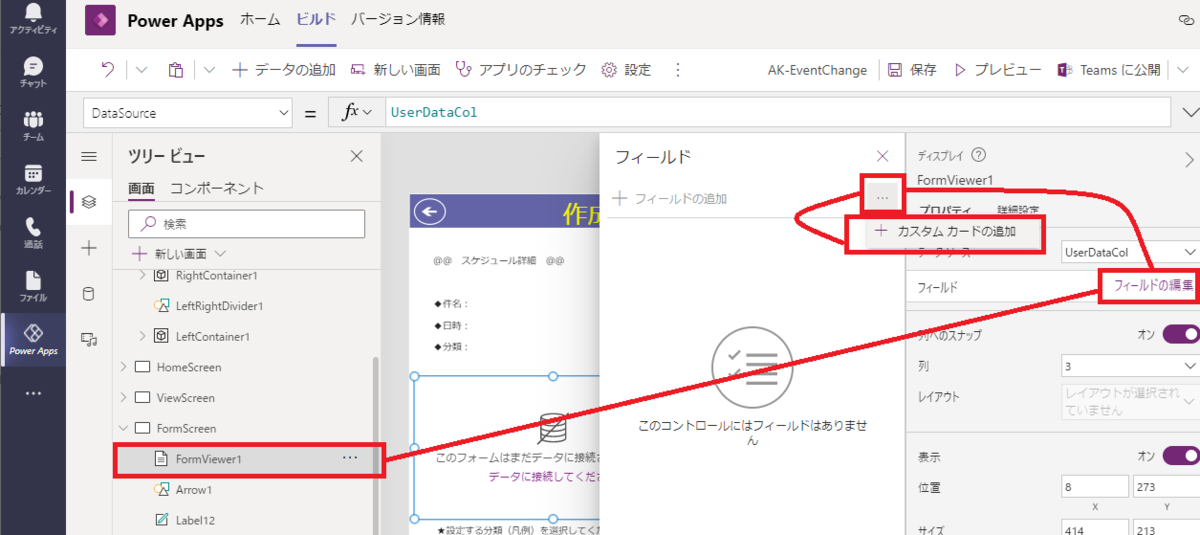
Task: Select the 画面 tab in tree view
Action: 142,188
